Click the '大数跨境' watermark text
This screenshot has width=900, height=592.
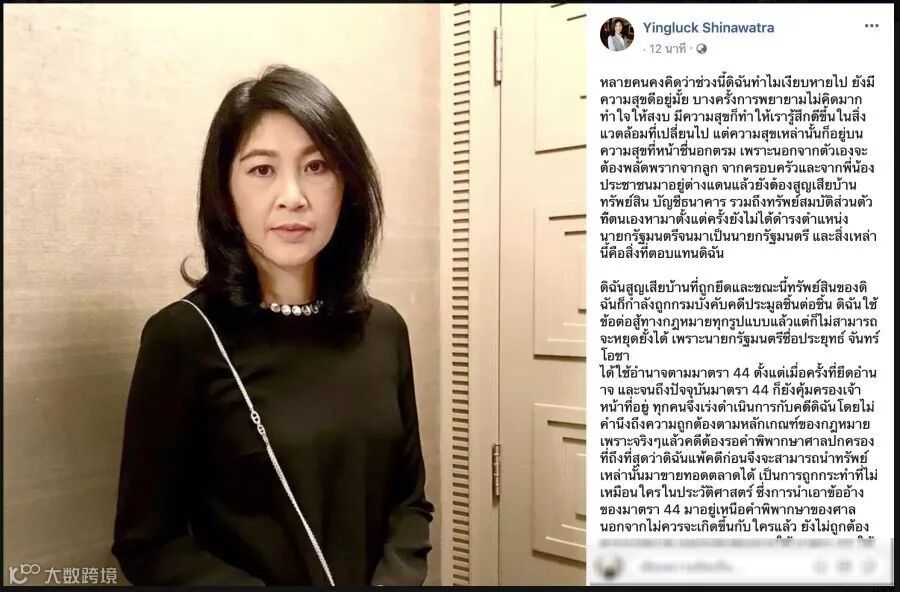(81, 575)
